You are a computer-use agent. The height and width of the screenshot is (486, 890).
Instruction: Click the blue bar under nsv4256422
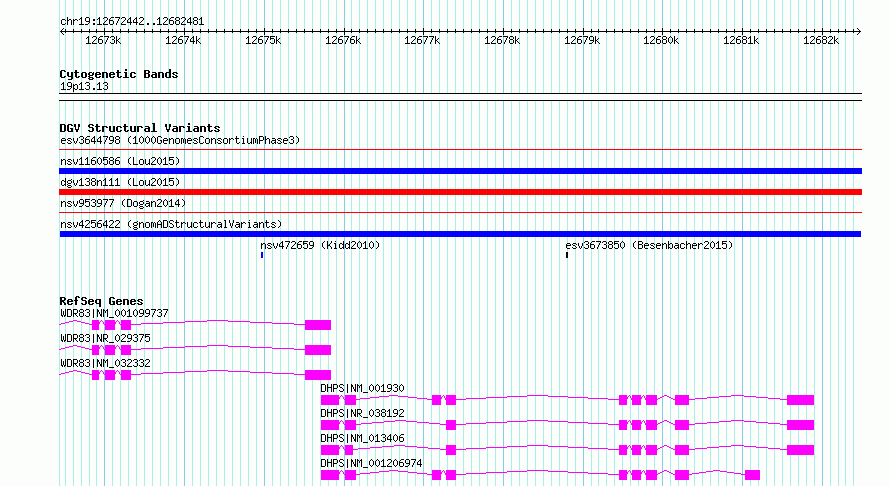pyautogui.click(x=460, y=234)
